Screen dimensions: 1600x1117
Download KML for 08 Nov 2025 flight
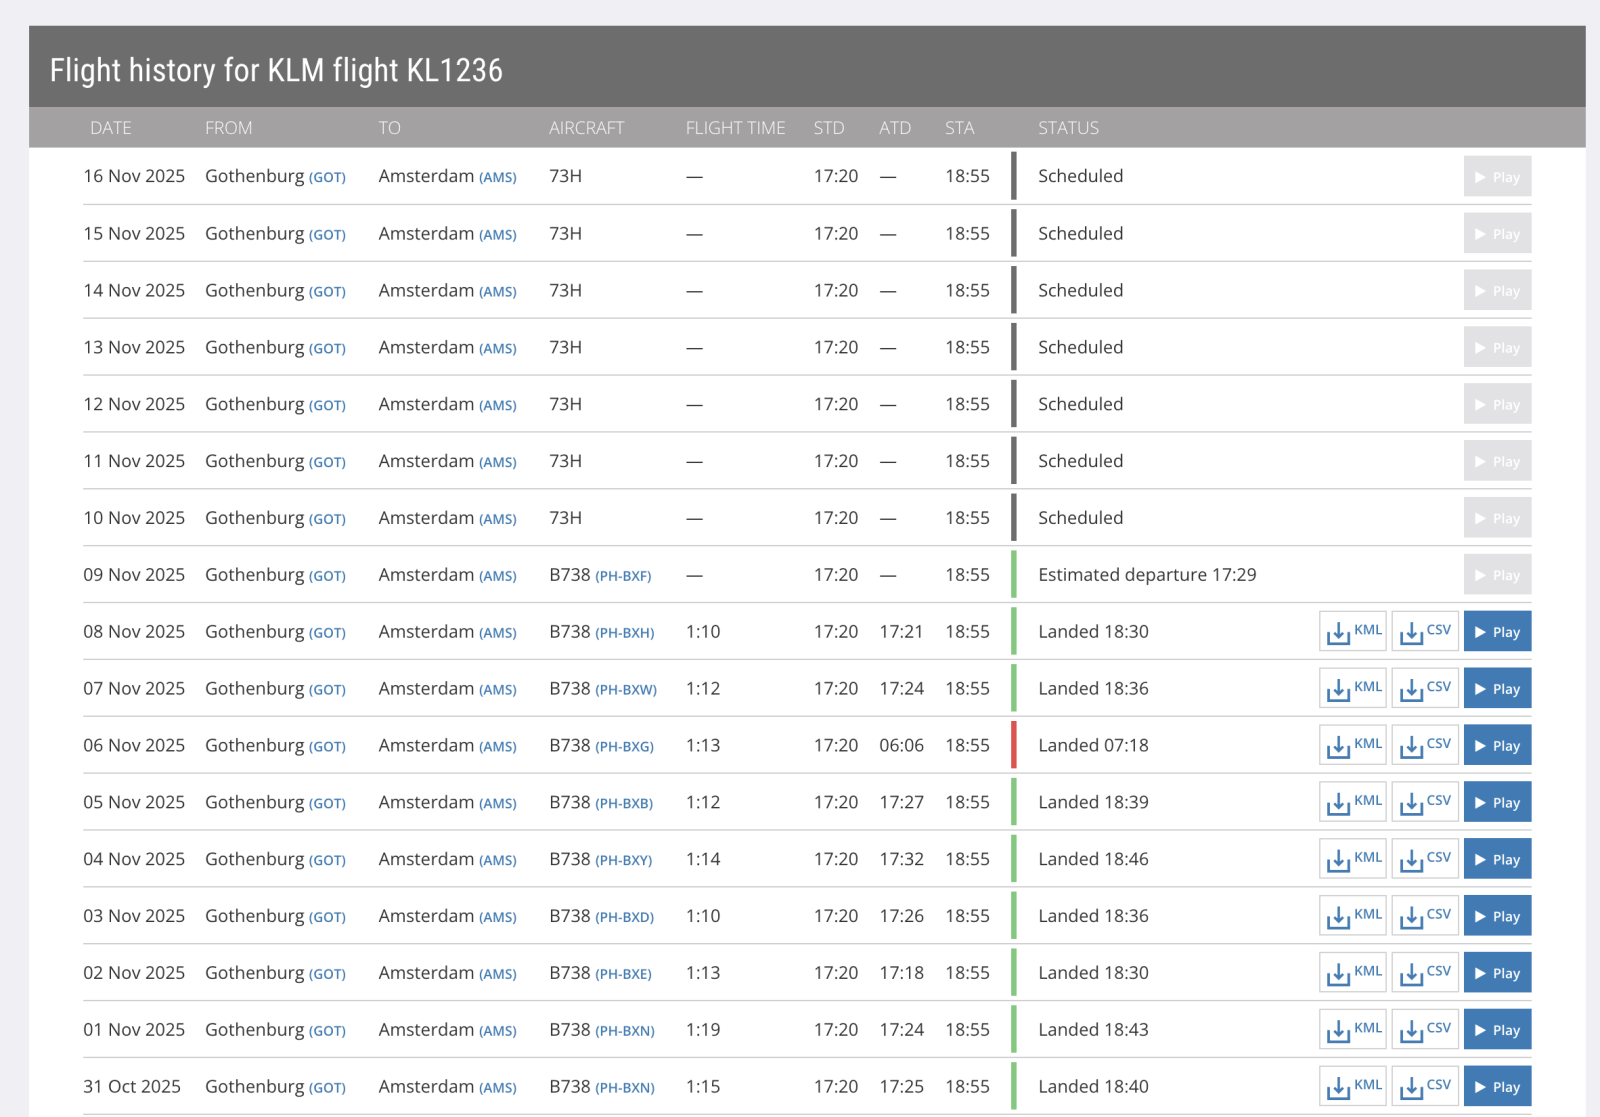(1353, 632)
